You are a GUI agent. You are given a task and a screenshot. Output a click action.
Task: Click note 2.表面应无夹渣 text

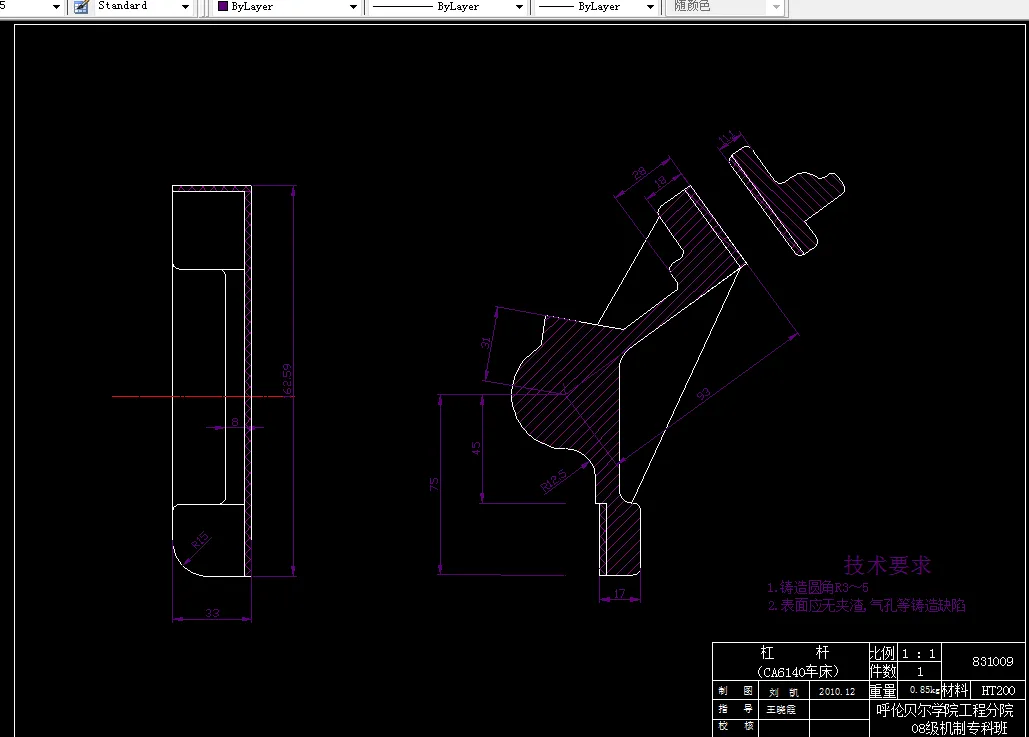[x=866, y=605]
